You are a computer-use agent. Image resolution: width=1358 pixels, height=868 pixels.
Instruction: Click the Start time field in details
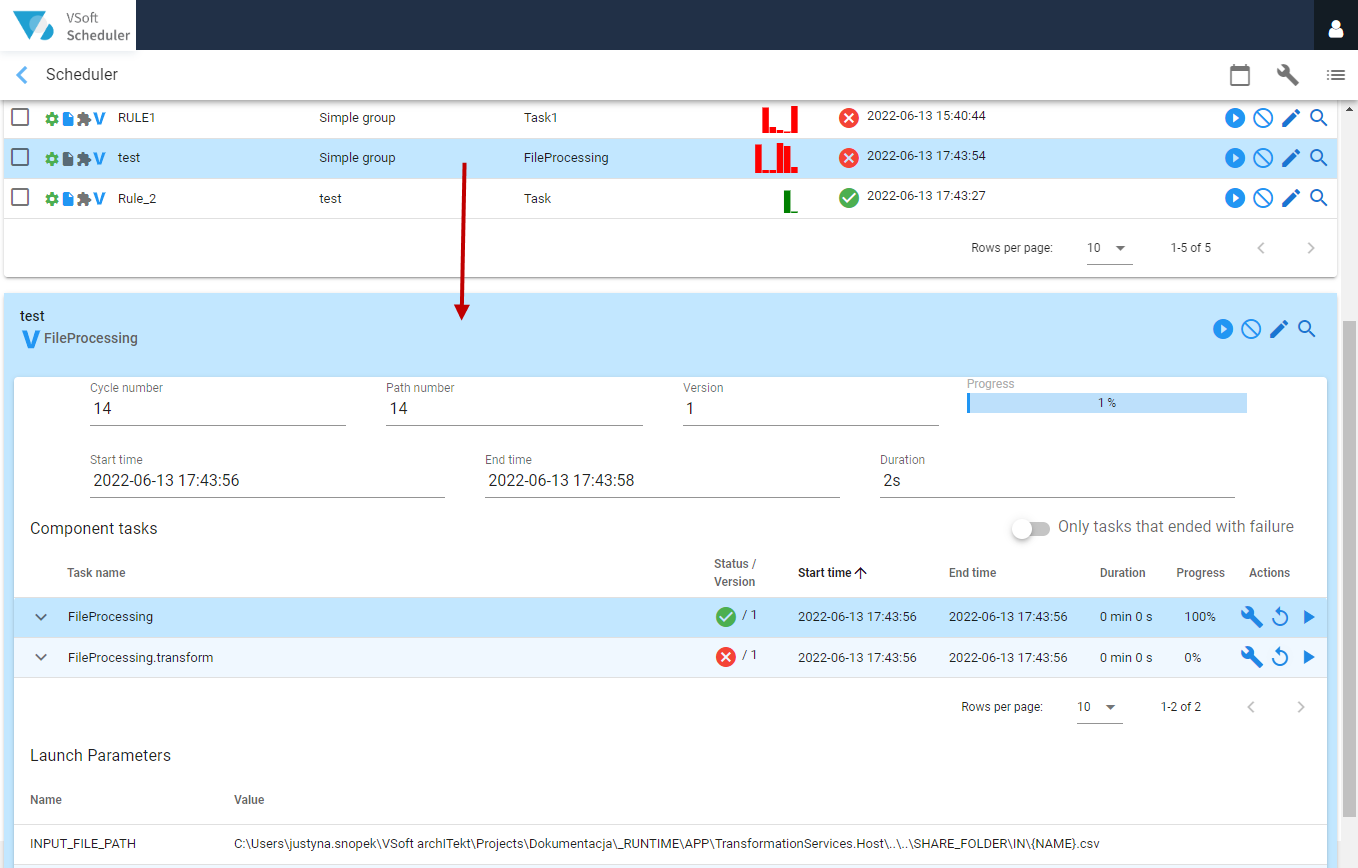click(267, 481)
